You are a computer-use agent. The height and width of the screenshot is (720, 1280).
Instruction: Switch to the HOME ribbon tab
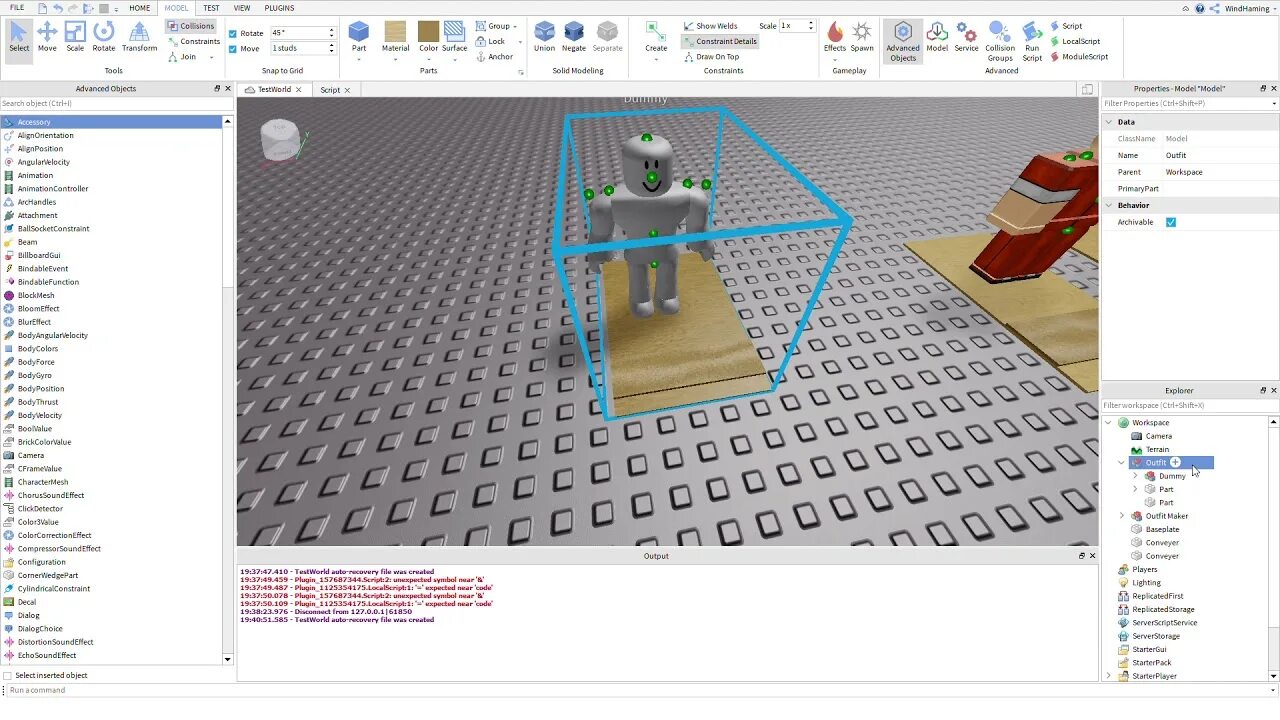pyautogui.click(x=140, y=8)
